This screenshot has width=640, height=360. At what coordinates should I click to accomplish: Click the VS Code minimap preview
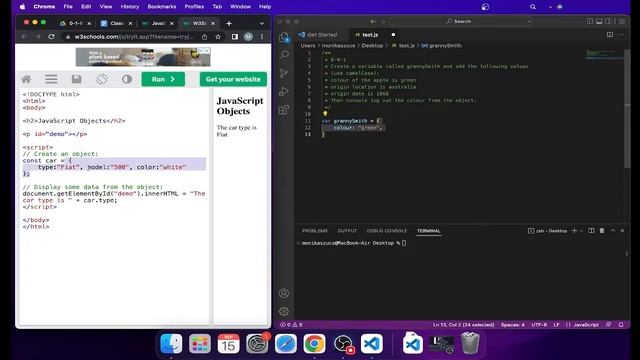coord(604,54)
